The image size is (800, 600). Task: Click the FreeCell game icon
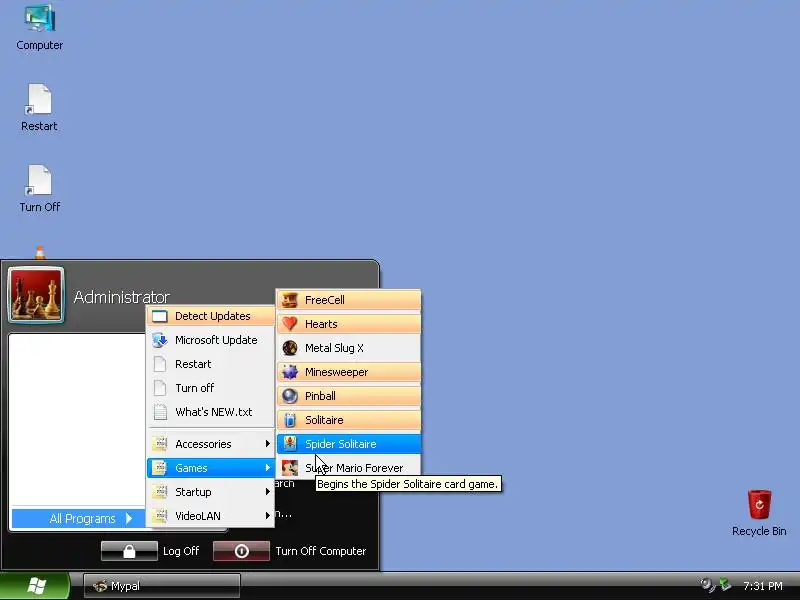click(290, 300)
